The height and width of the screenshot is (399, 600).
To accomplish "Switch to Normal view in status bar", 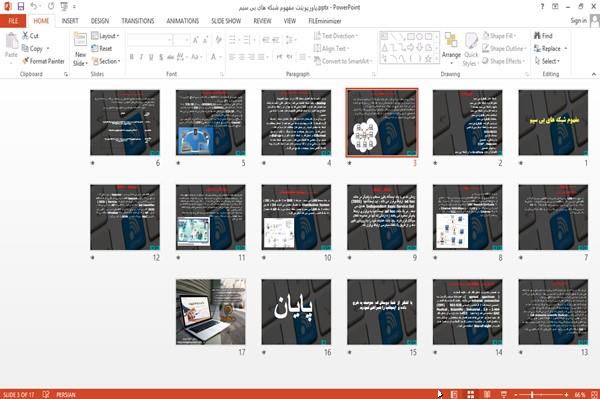I will pos(454,394).
